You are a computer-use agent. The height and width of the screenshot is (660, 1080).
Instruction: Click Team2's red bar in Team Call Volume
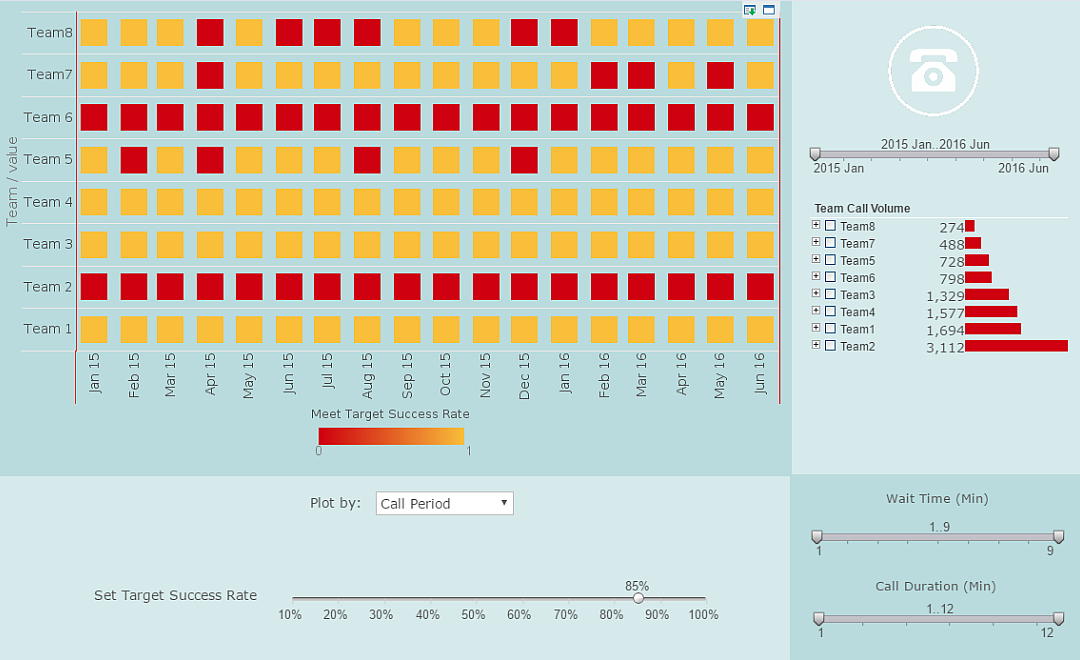tap(1015, 345)
